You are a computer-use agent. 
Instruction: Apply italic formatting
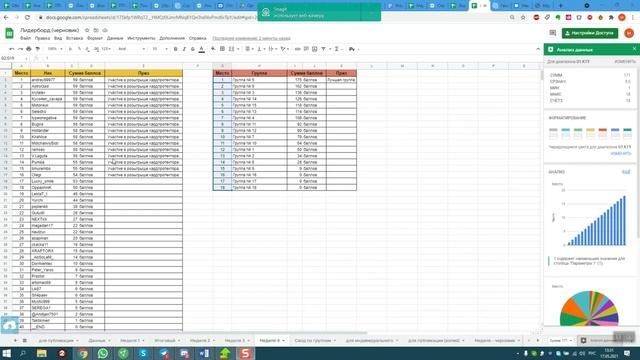[184, 49]
